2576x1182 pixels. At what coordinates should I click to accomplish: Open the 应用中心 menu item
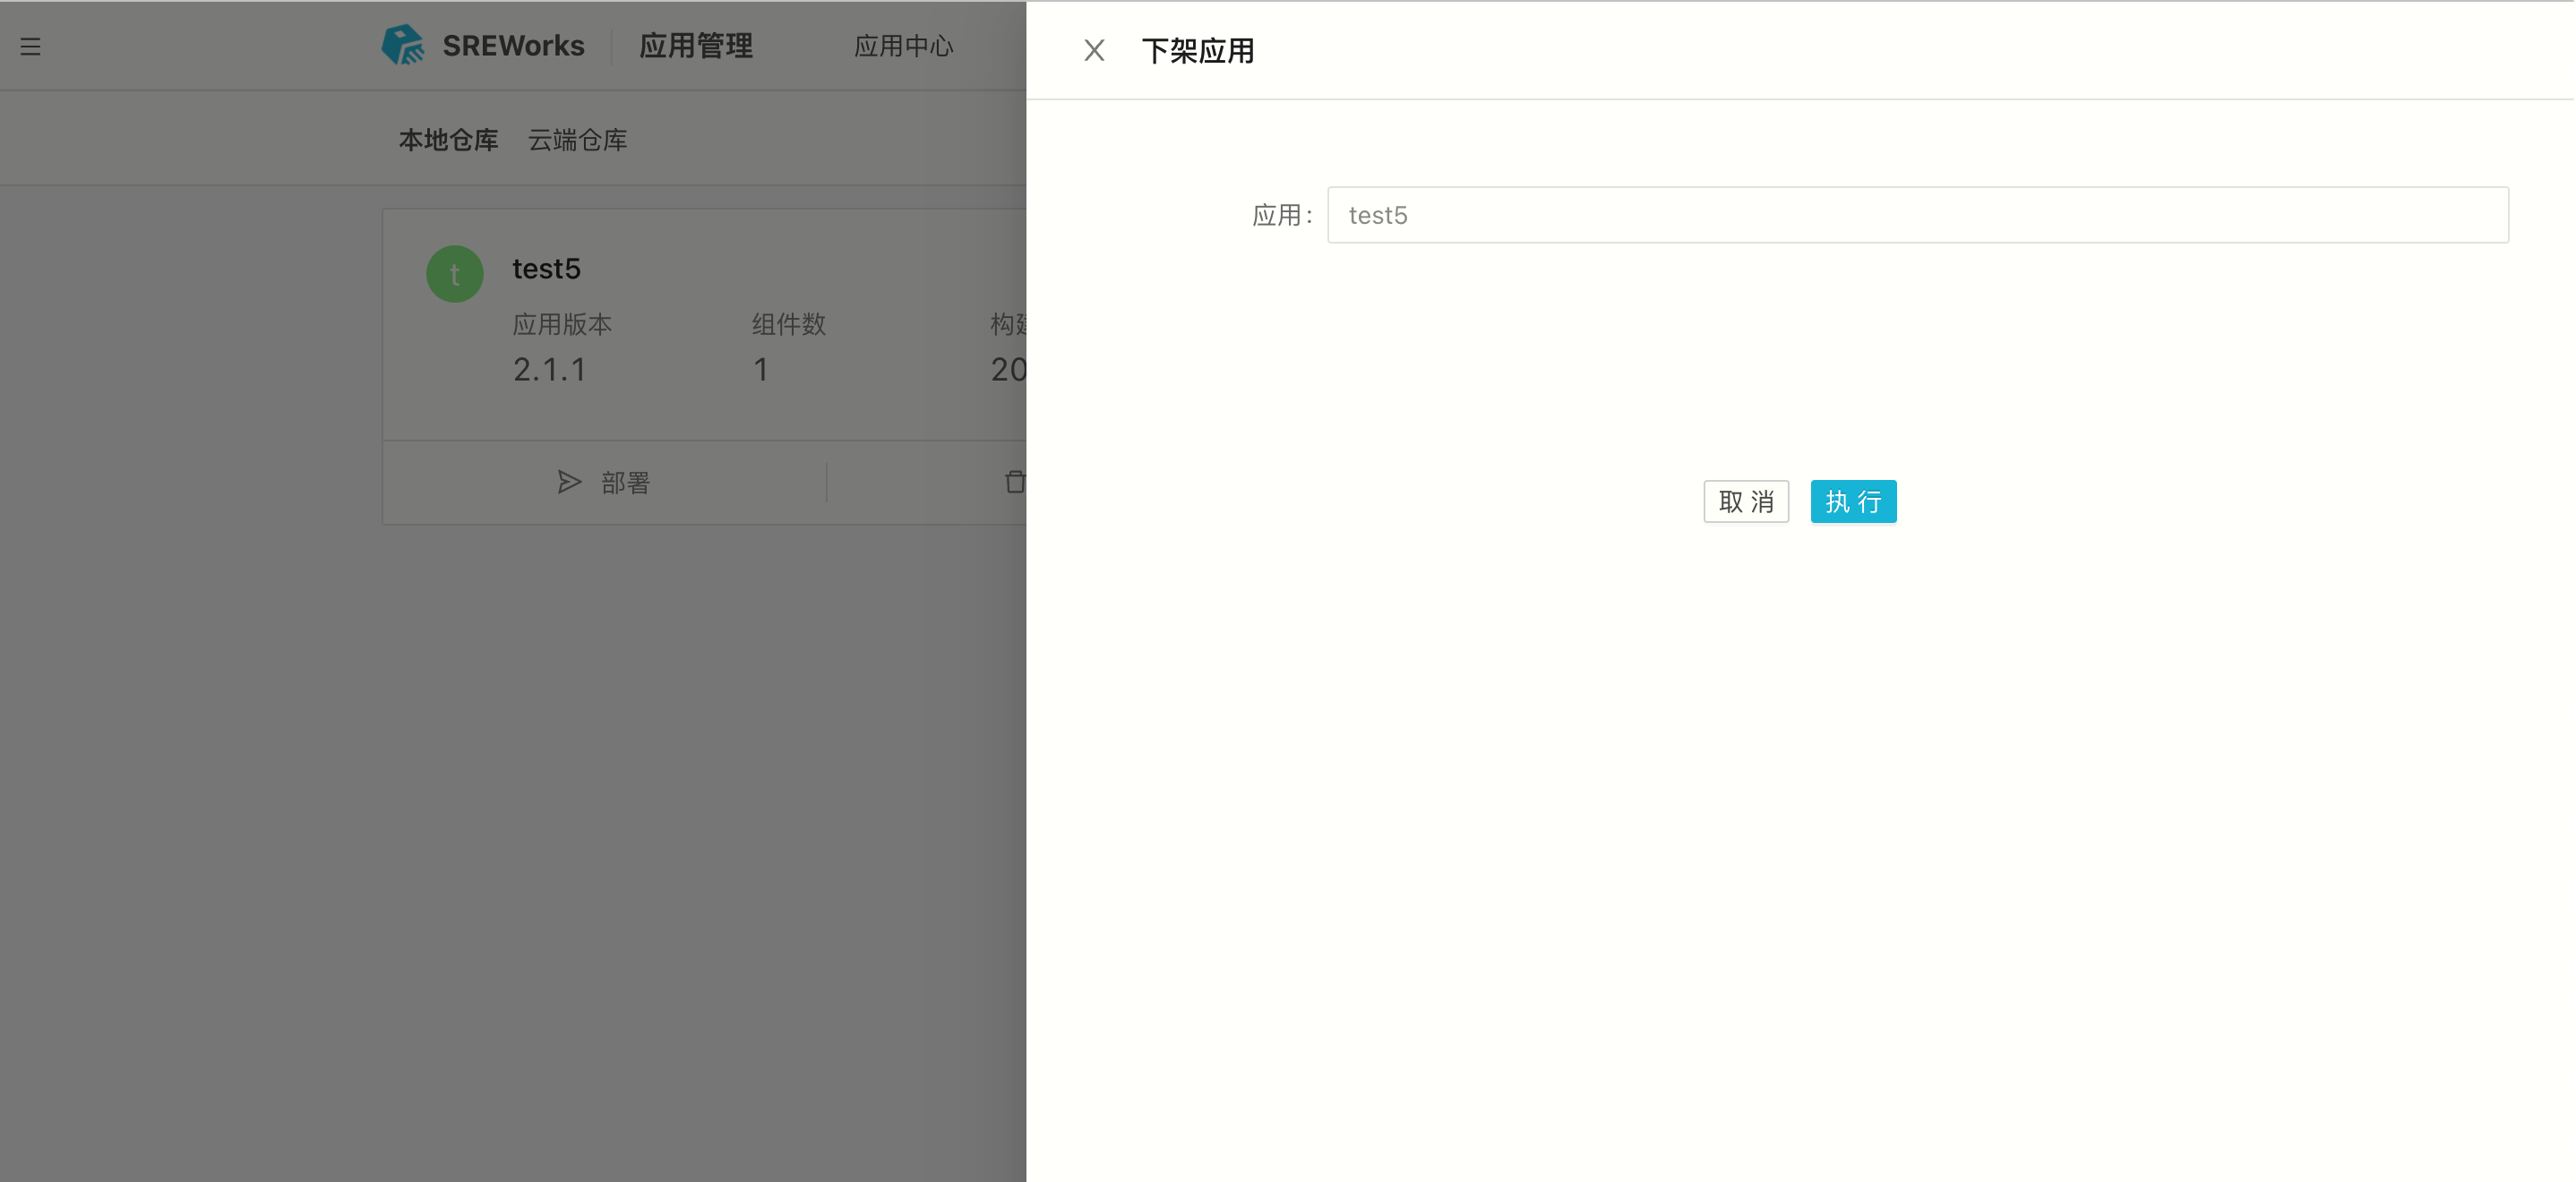click(x=903, y=46)
